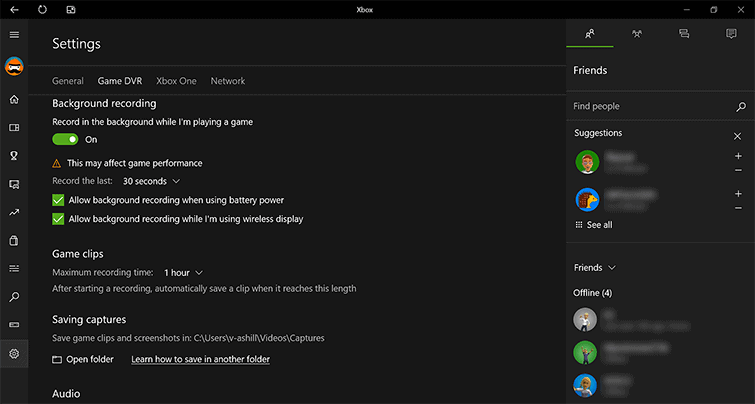Open hedgehog avatar suggested profile
The height and width of the screenshot is (404, 755).
tap(587, 200)
